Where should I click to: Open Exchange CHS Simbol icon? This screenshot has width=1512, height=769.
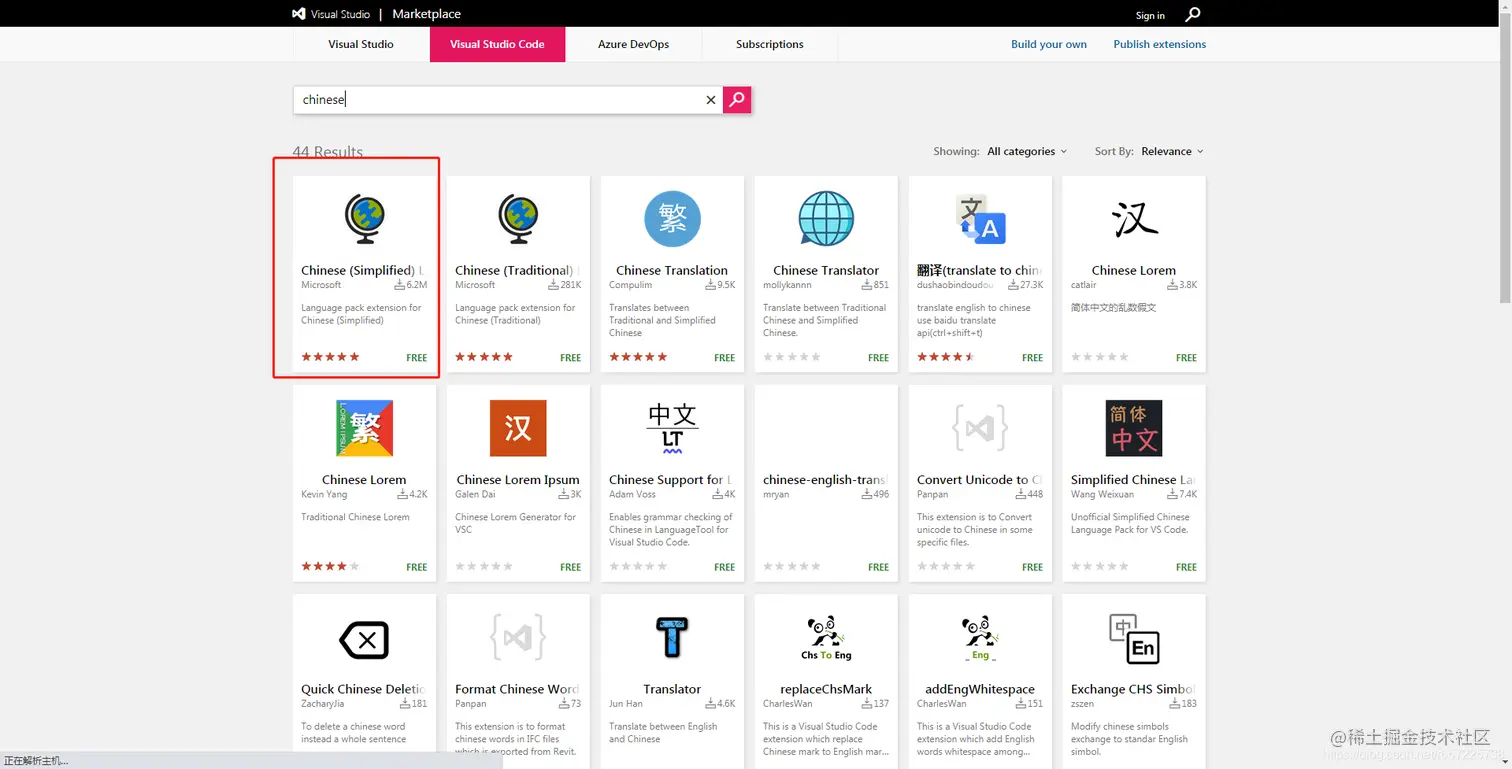1134,639
